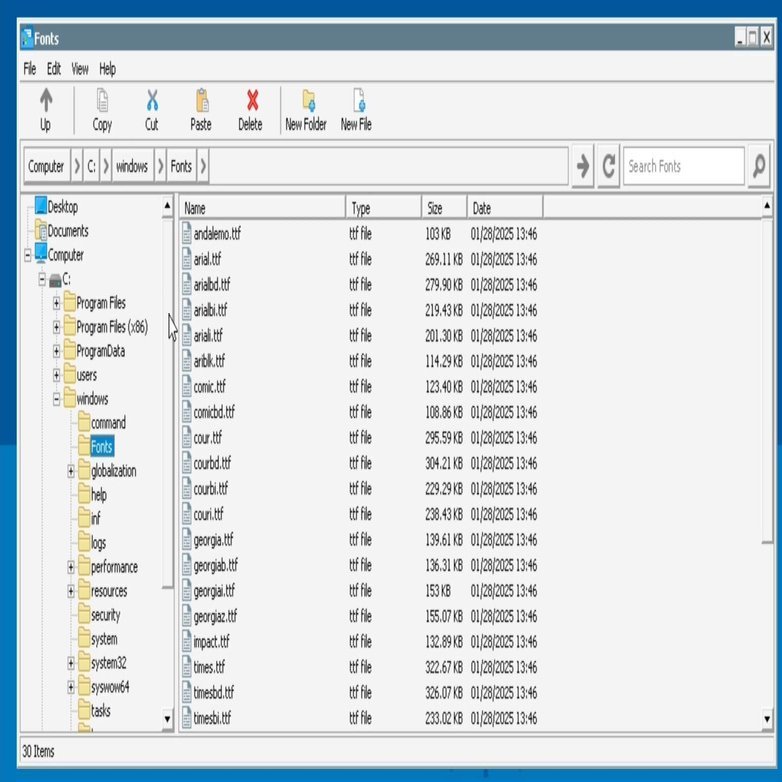Open the Help menu
The image size is (782, 782).
tap(107, 68)
